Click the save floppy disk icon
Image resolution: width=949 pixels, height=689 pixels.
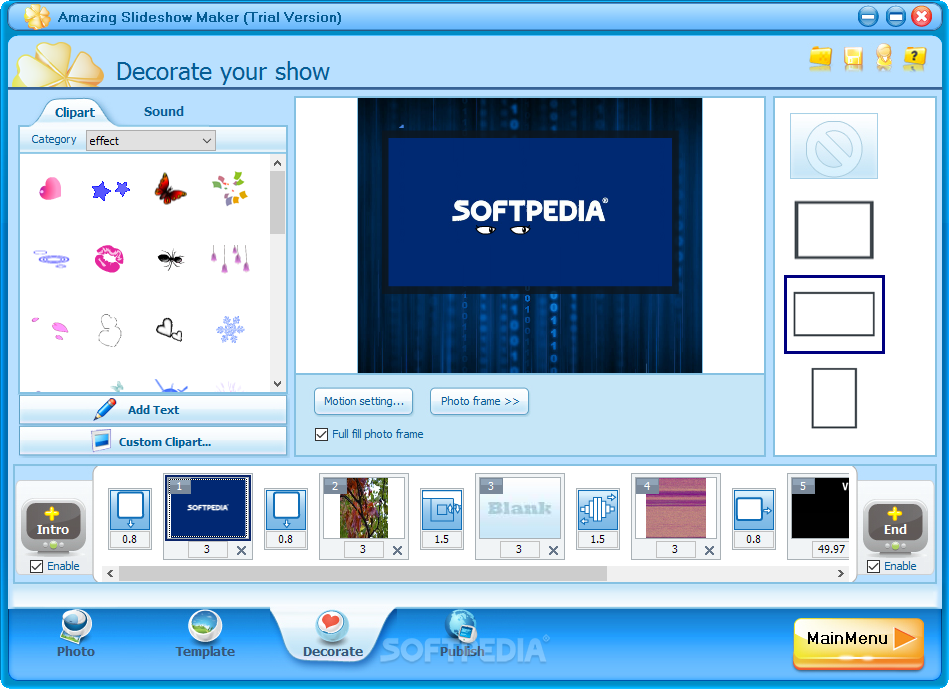853,58
